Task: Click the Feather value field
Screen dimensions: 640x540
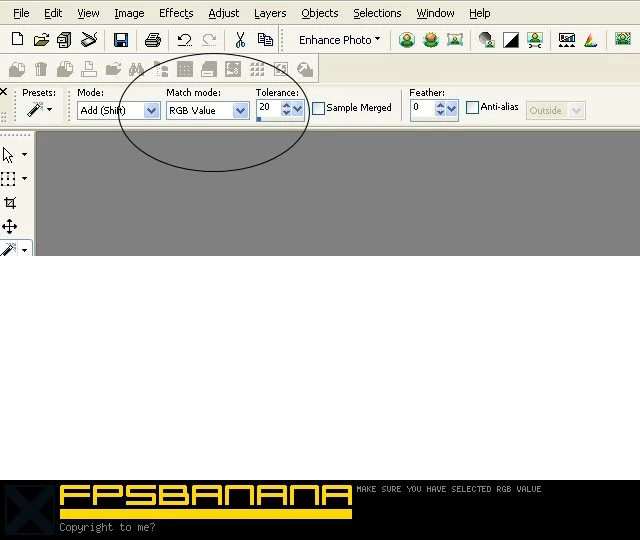Action: pos(422,107)
